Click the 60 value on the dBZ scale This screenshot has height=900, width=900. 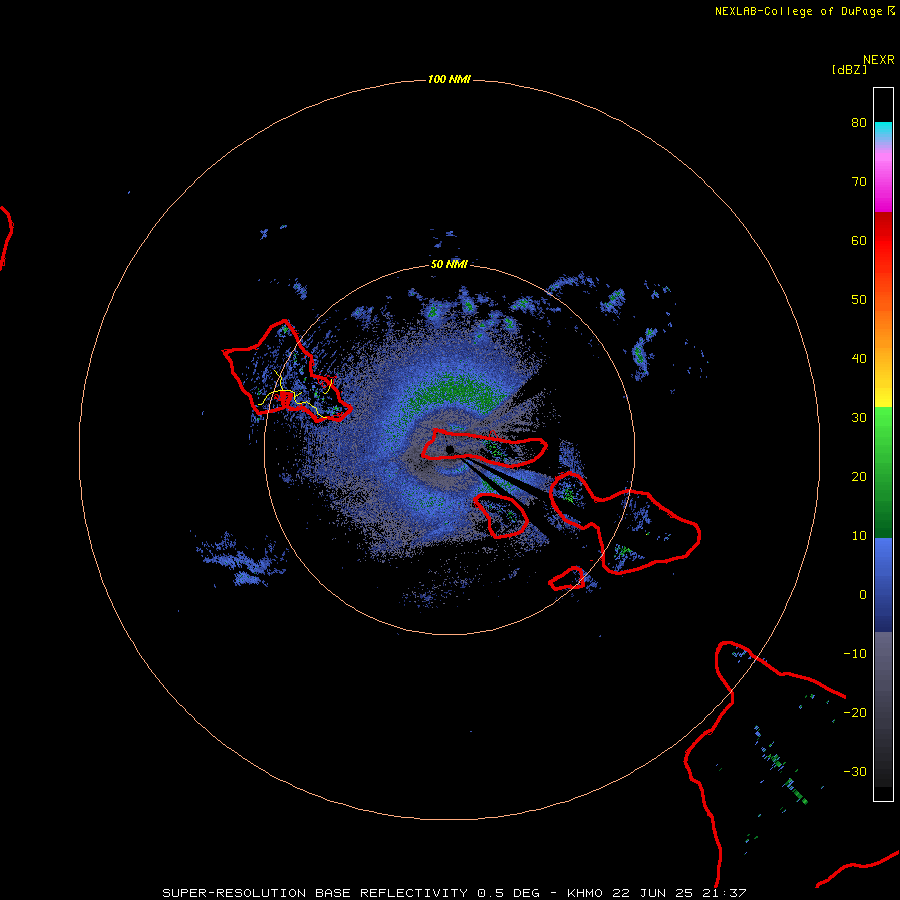[859, 240]
